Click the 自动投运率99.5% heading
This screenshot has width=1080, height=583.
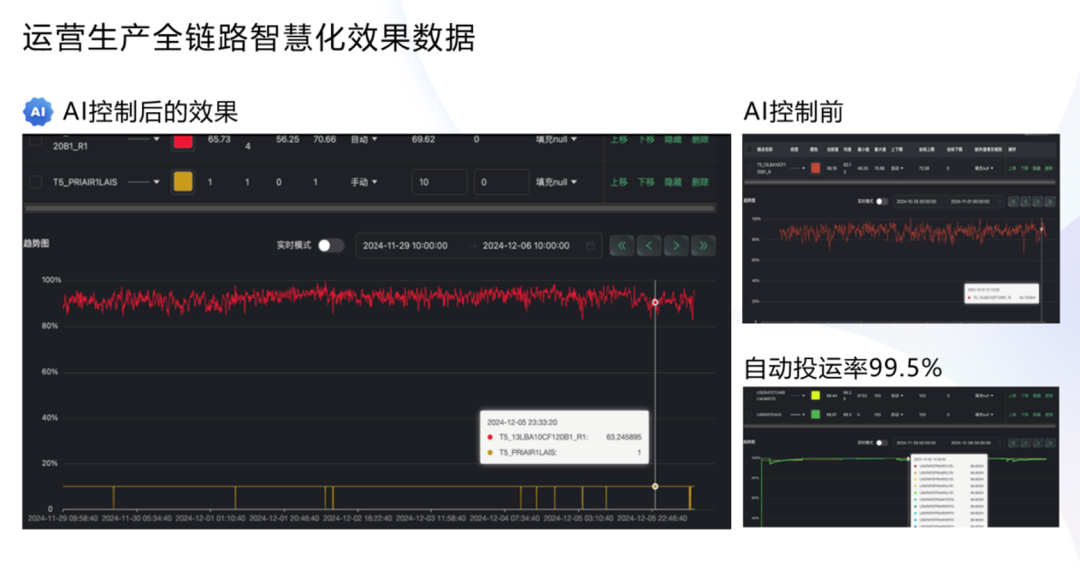(842, 368)
